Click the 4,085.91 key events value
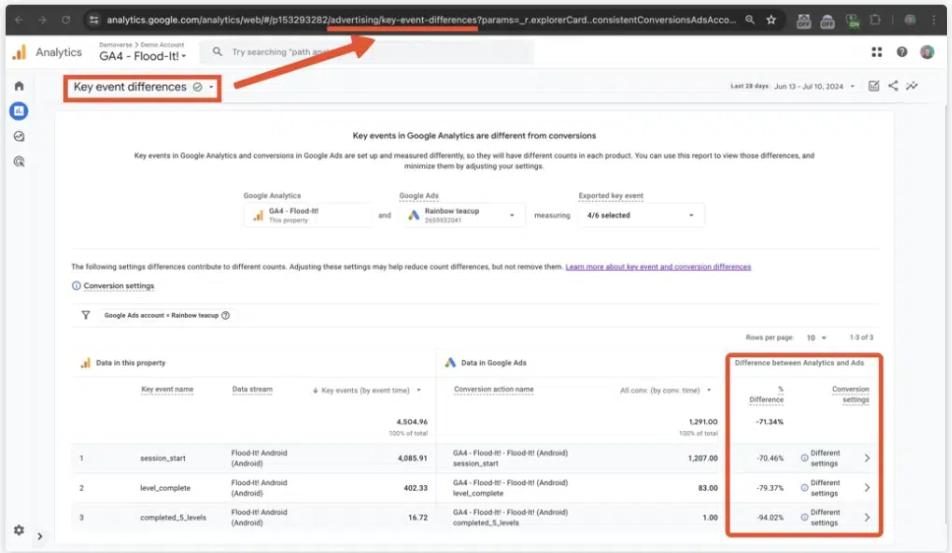The height and width of the screenshot is (553, 952). [x=413, y=458]
